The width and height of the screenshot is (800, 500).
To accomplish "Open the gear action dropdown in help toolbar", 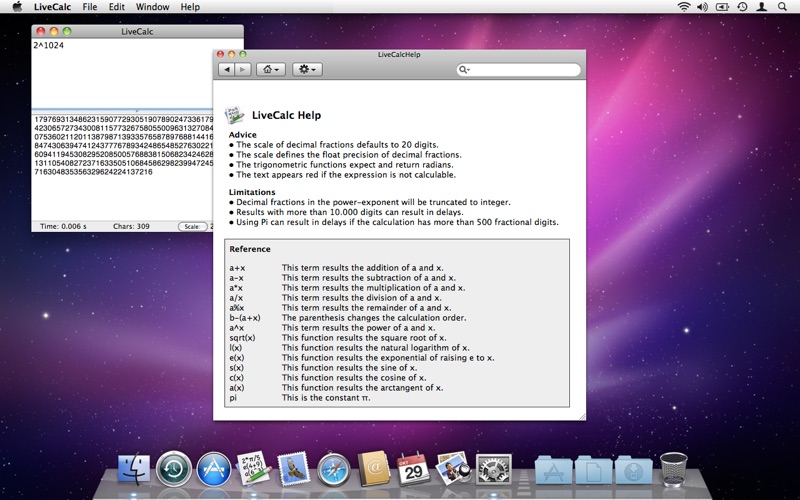I will (x=307, y=69).
